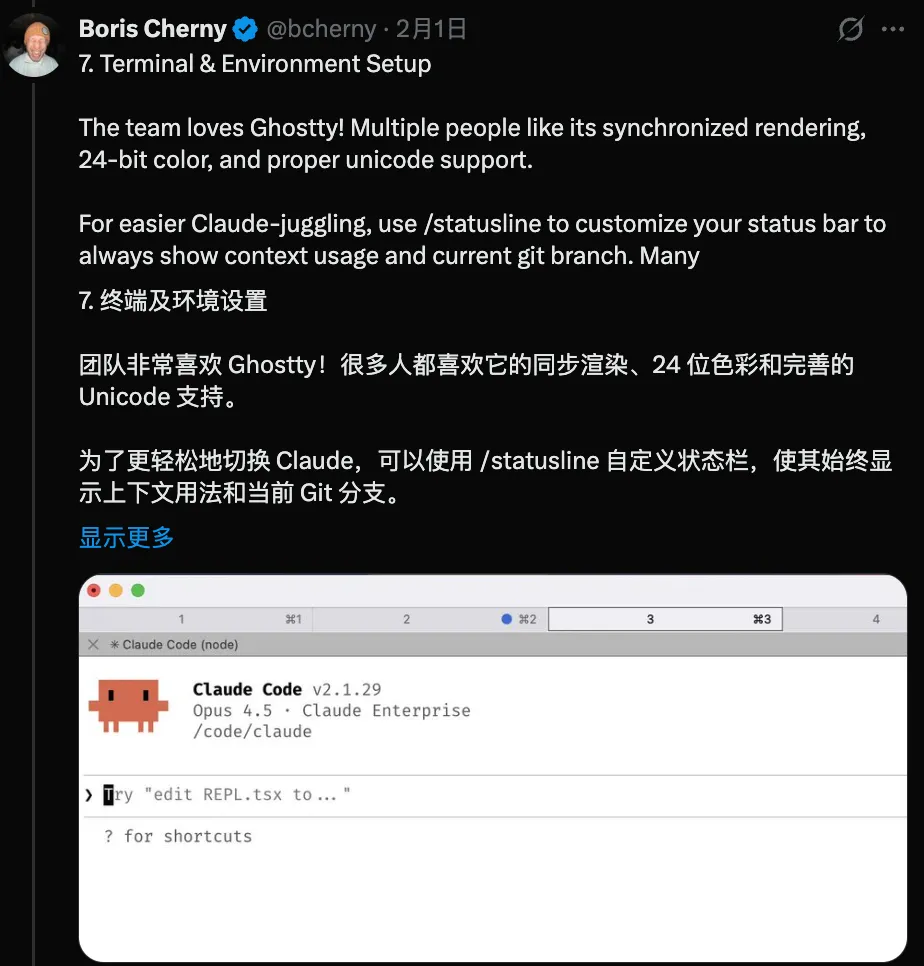Viewport: 924px width, 966px height.
Task: Click the Claude Code pixel mascot
Action: 128,706
